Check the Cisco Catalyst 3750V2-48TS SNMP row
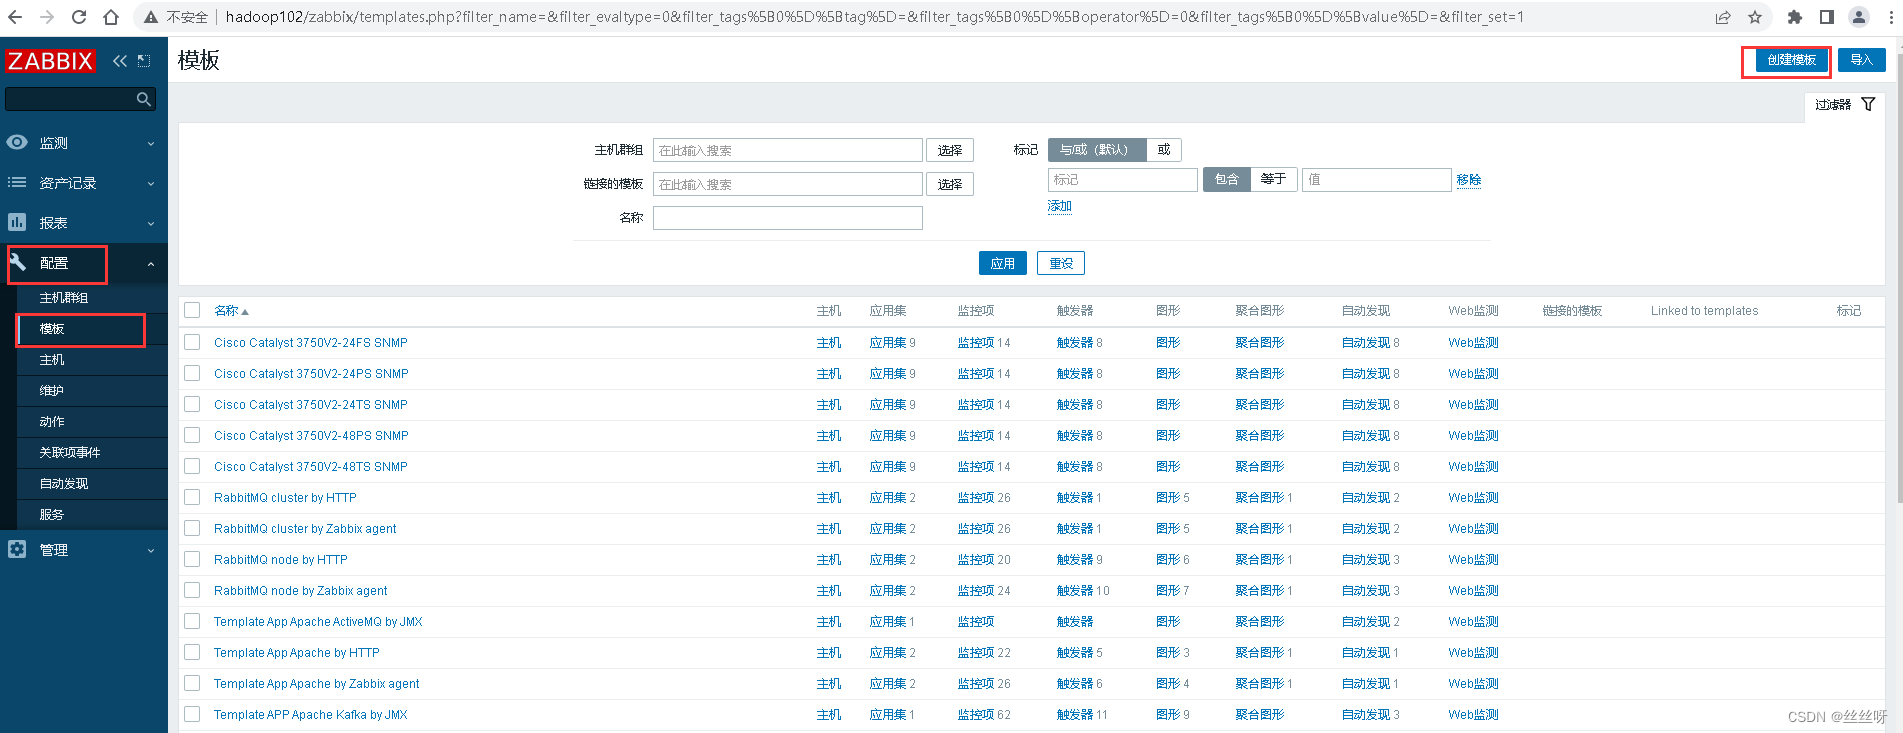 click(192, 466)
